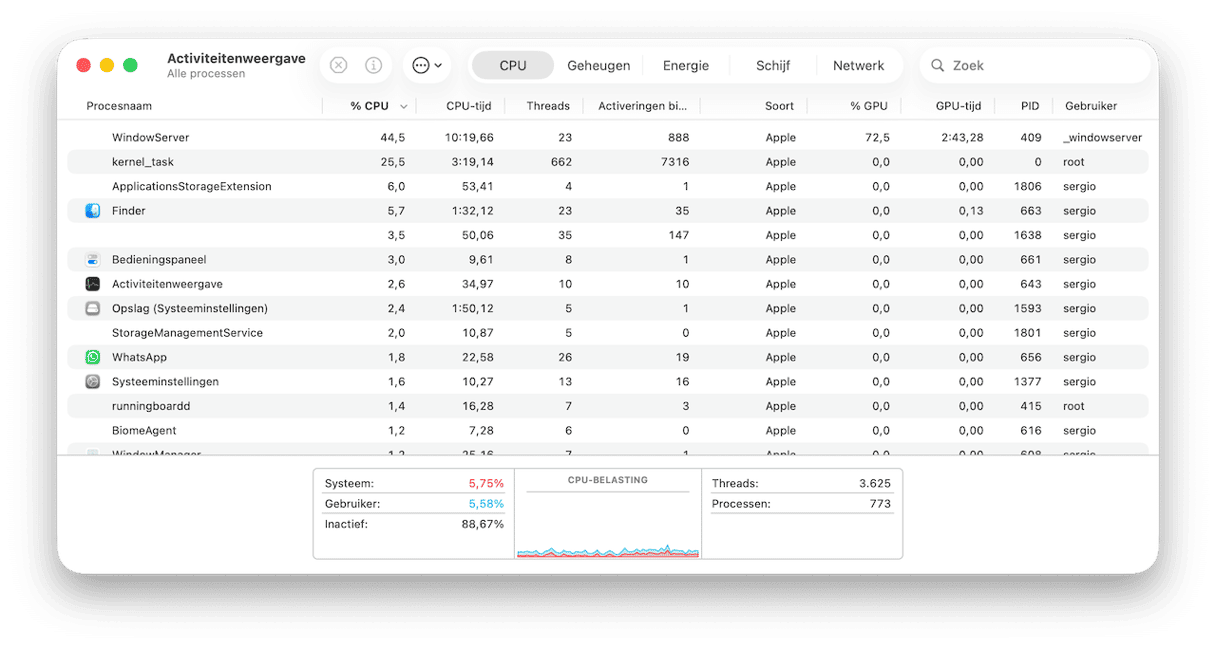Image resolution: width=1216 pixels, height=649 pixels.
Task: Select the BiomeAgent process row
Action: tap(608, 431)
